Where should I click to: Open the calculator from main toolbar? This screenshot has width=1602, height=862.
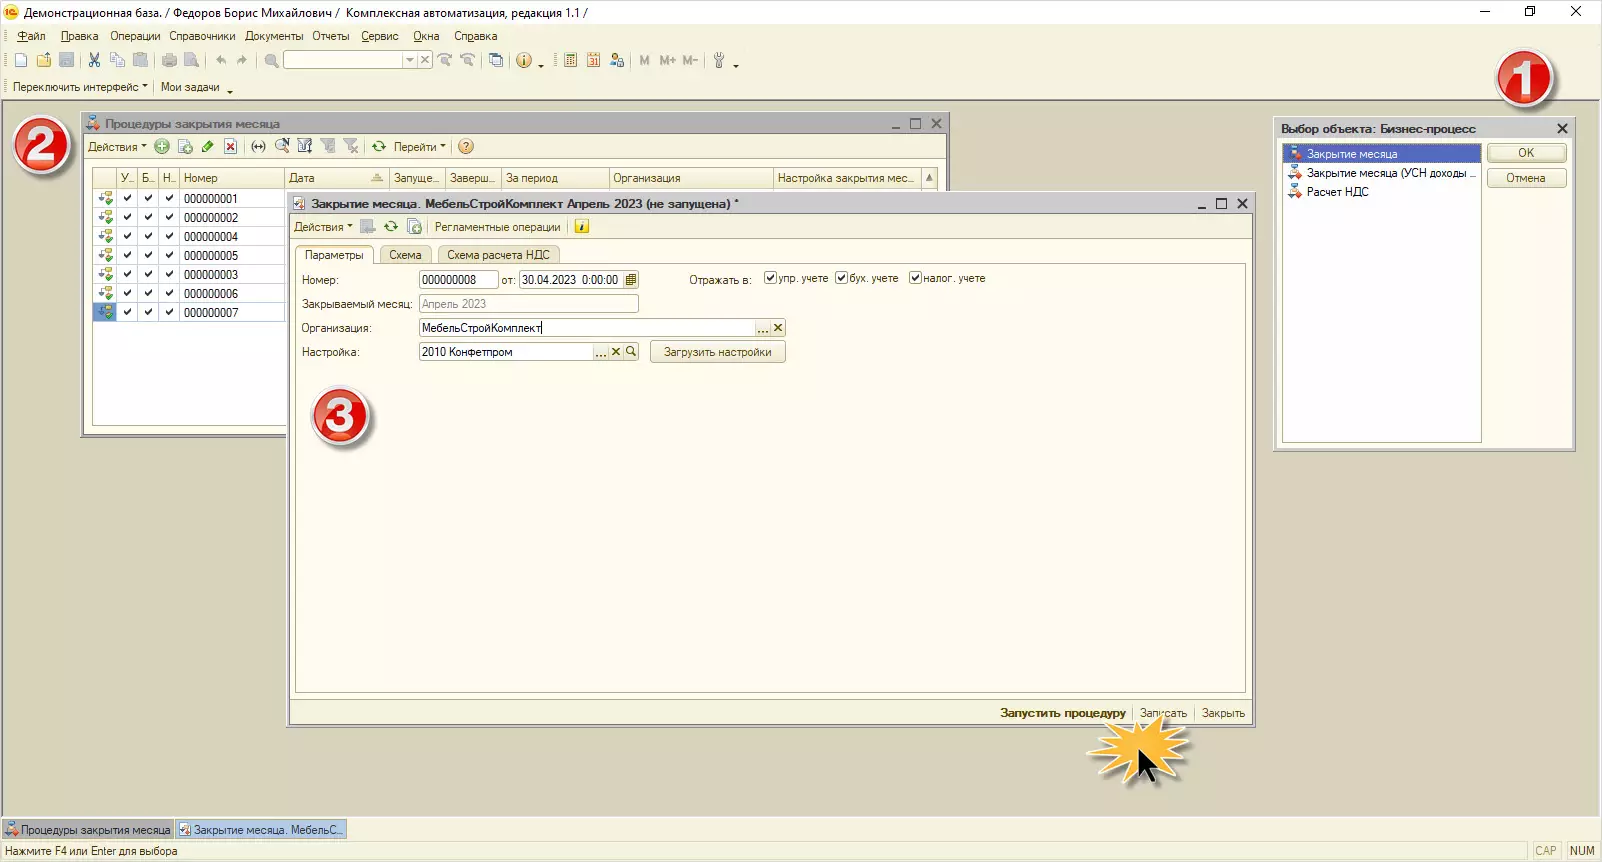[570, 60]
